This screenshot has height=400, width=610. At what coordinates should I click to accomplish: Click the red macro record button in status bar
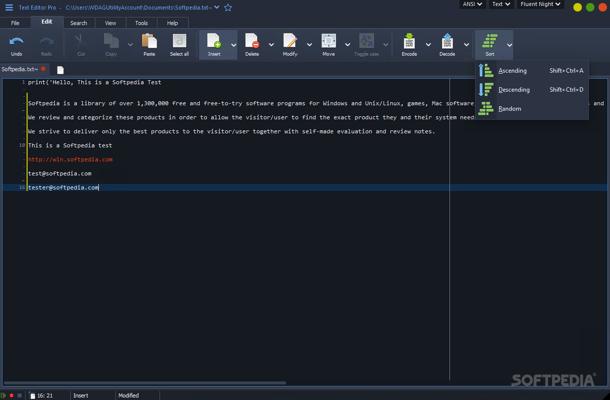[x=12, y=395]
